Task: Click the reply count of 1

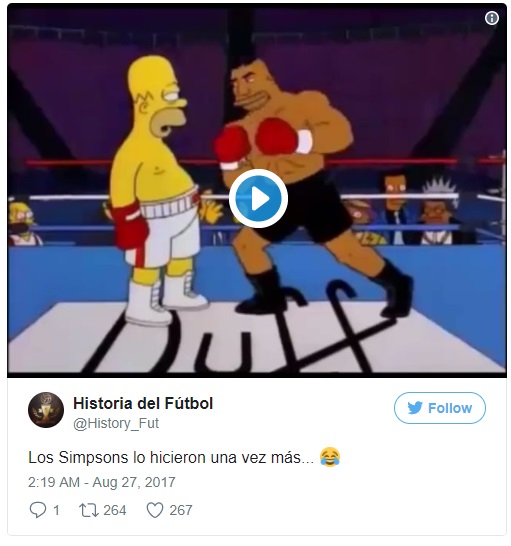Action: (56, 510)
